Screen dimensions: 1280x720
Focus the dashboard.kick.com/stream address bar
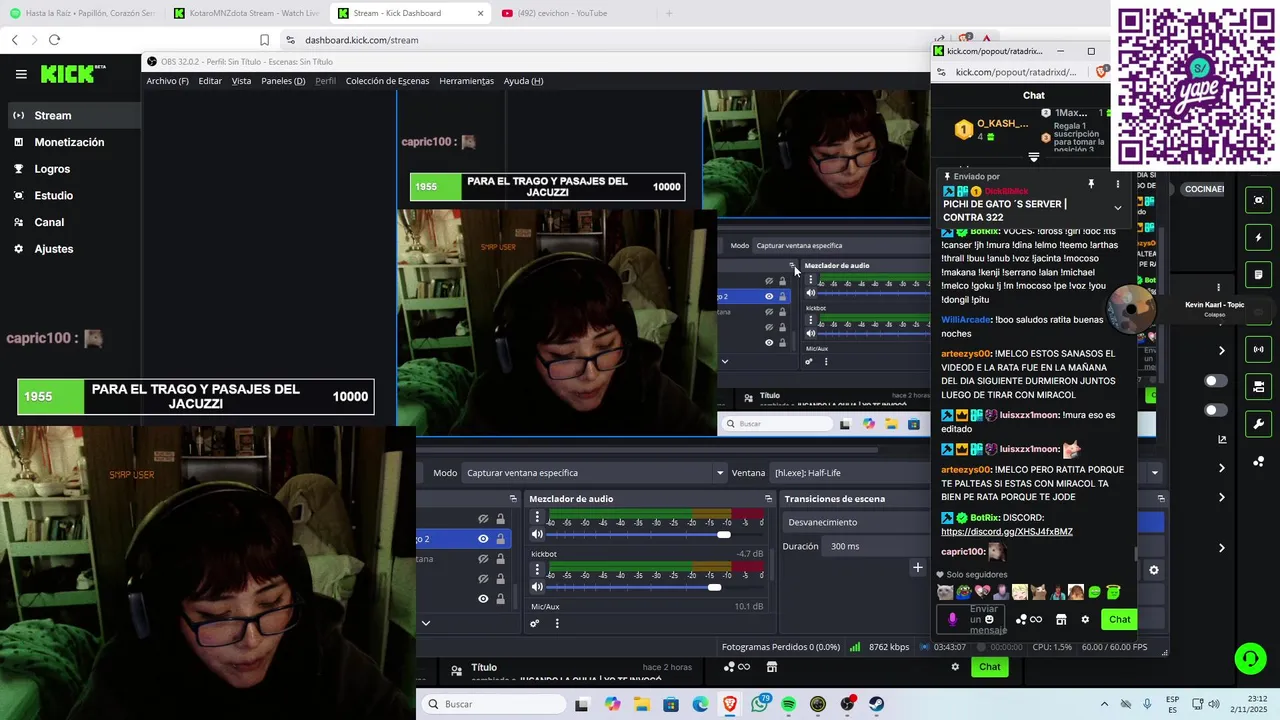[x=361, y=40]
